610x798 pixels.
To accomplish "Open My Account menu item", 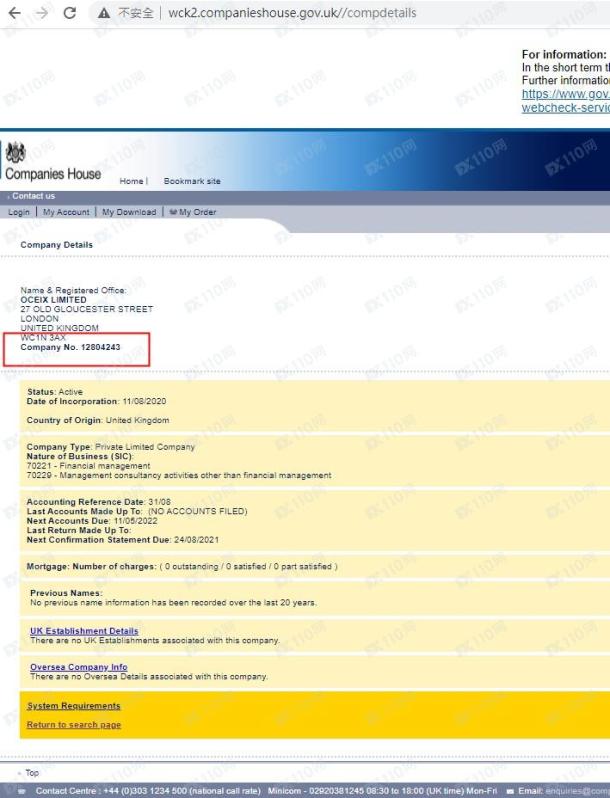I will coord(66,212).
